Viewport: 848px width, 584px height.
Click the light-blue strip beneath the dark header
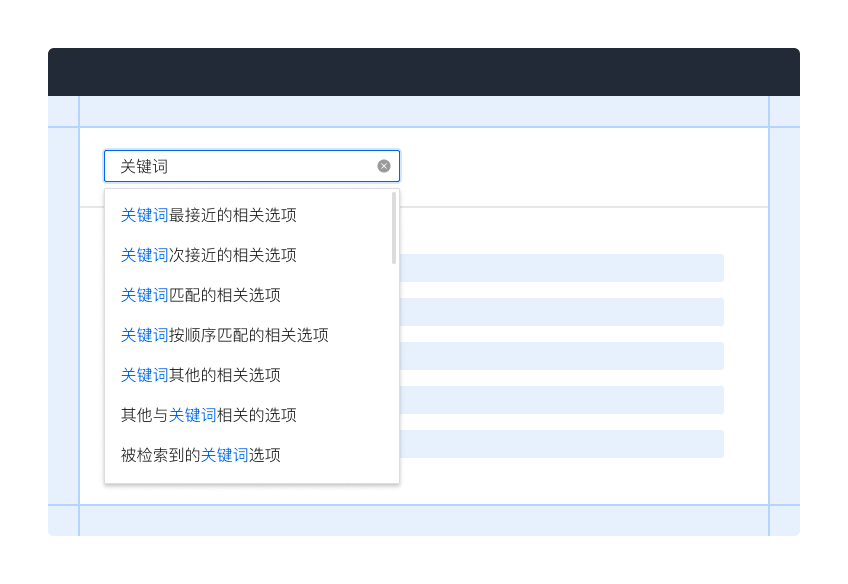tap(424, 111)
